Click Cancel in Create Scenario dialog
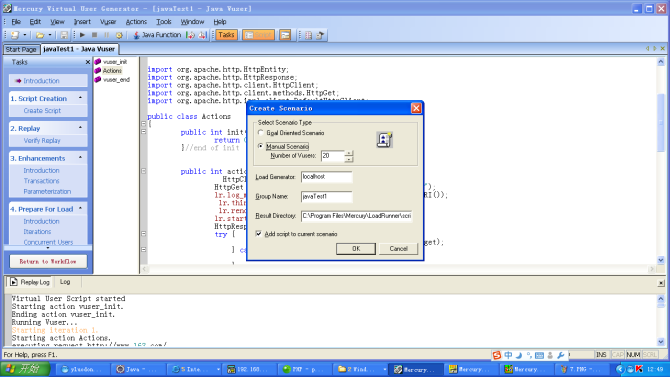670x377 pixels. pyautogui.click(x=398, y=249)
